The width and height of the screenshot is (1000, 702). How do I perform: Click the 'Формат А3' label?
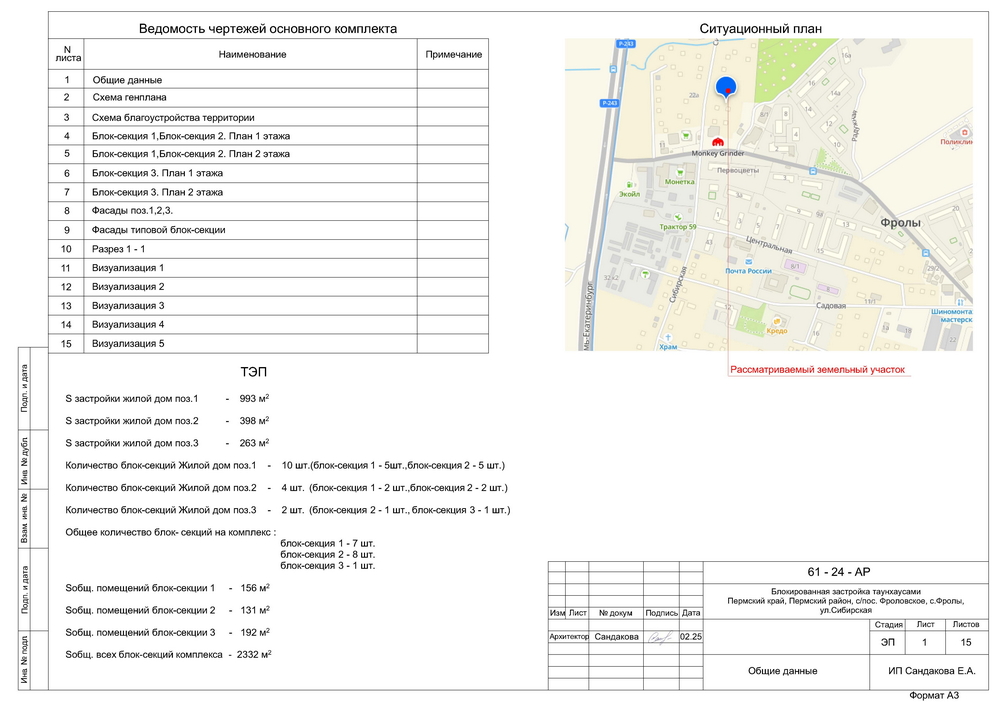click(x=934, y=696)
